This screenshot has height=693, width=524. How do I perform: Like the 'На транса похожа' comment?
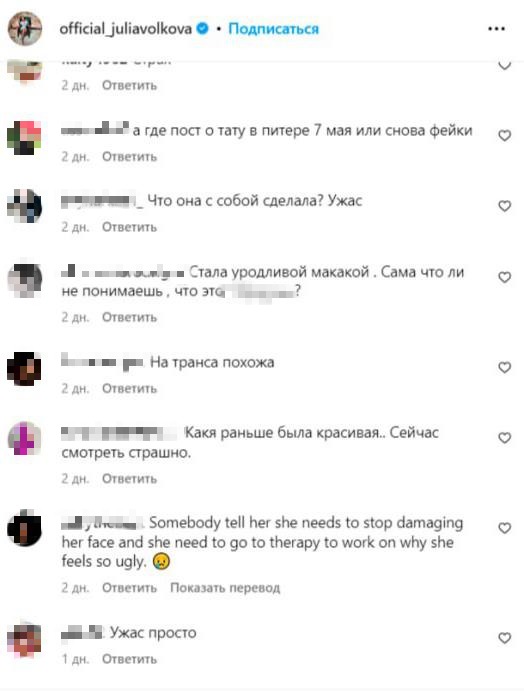point(505,367)
